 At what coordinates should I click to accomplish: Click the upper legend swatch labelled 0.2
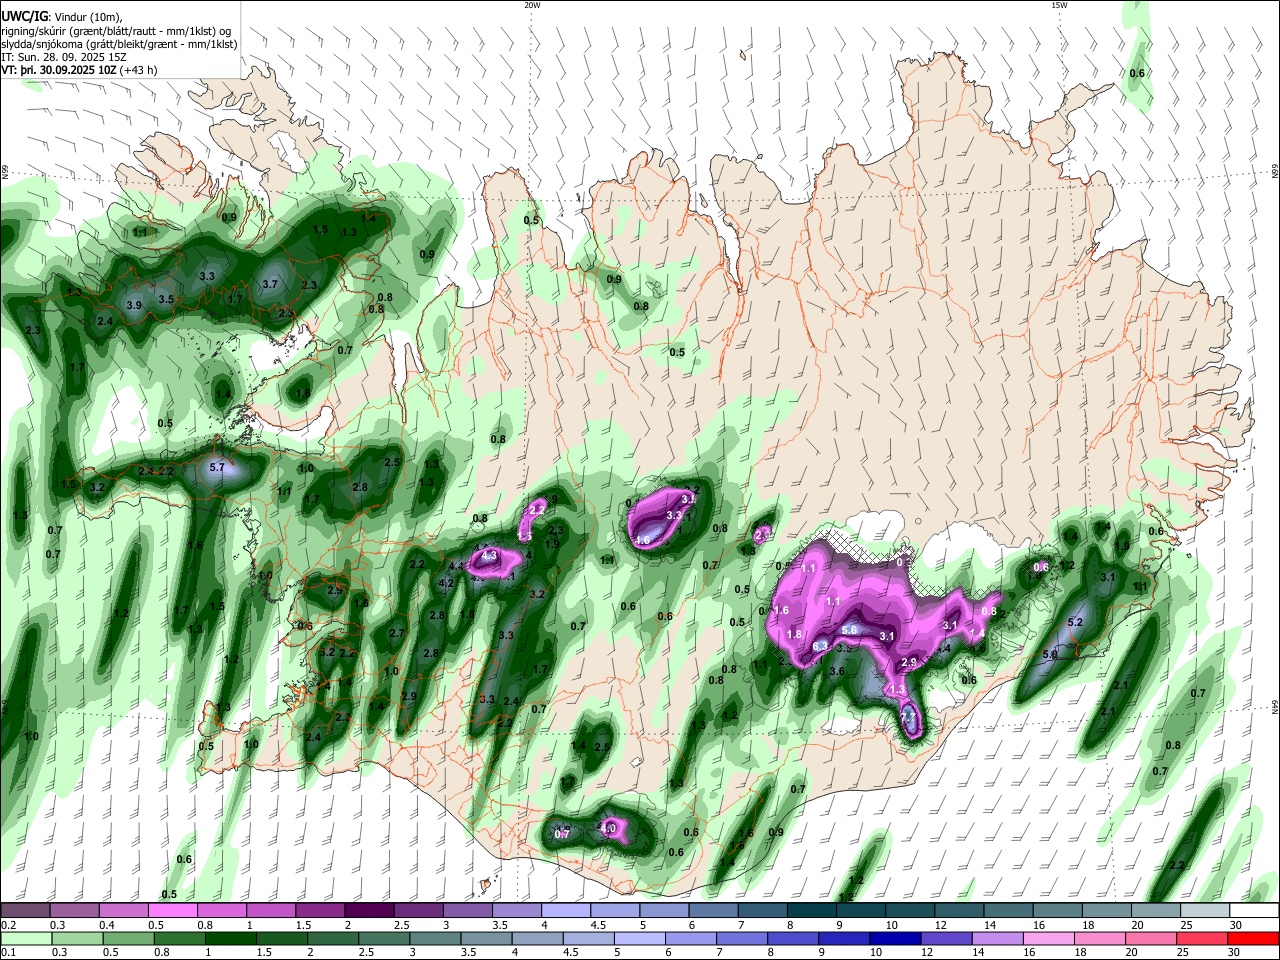coord(25,910)
